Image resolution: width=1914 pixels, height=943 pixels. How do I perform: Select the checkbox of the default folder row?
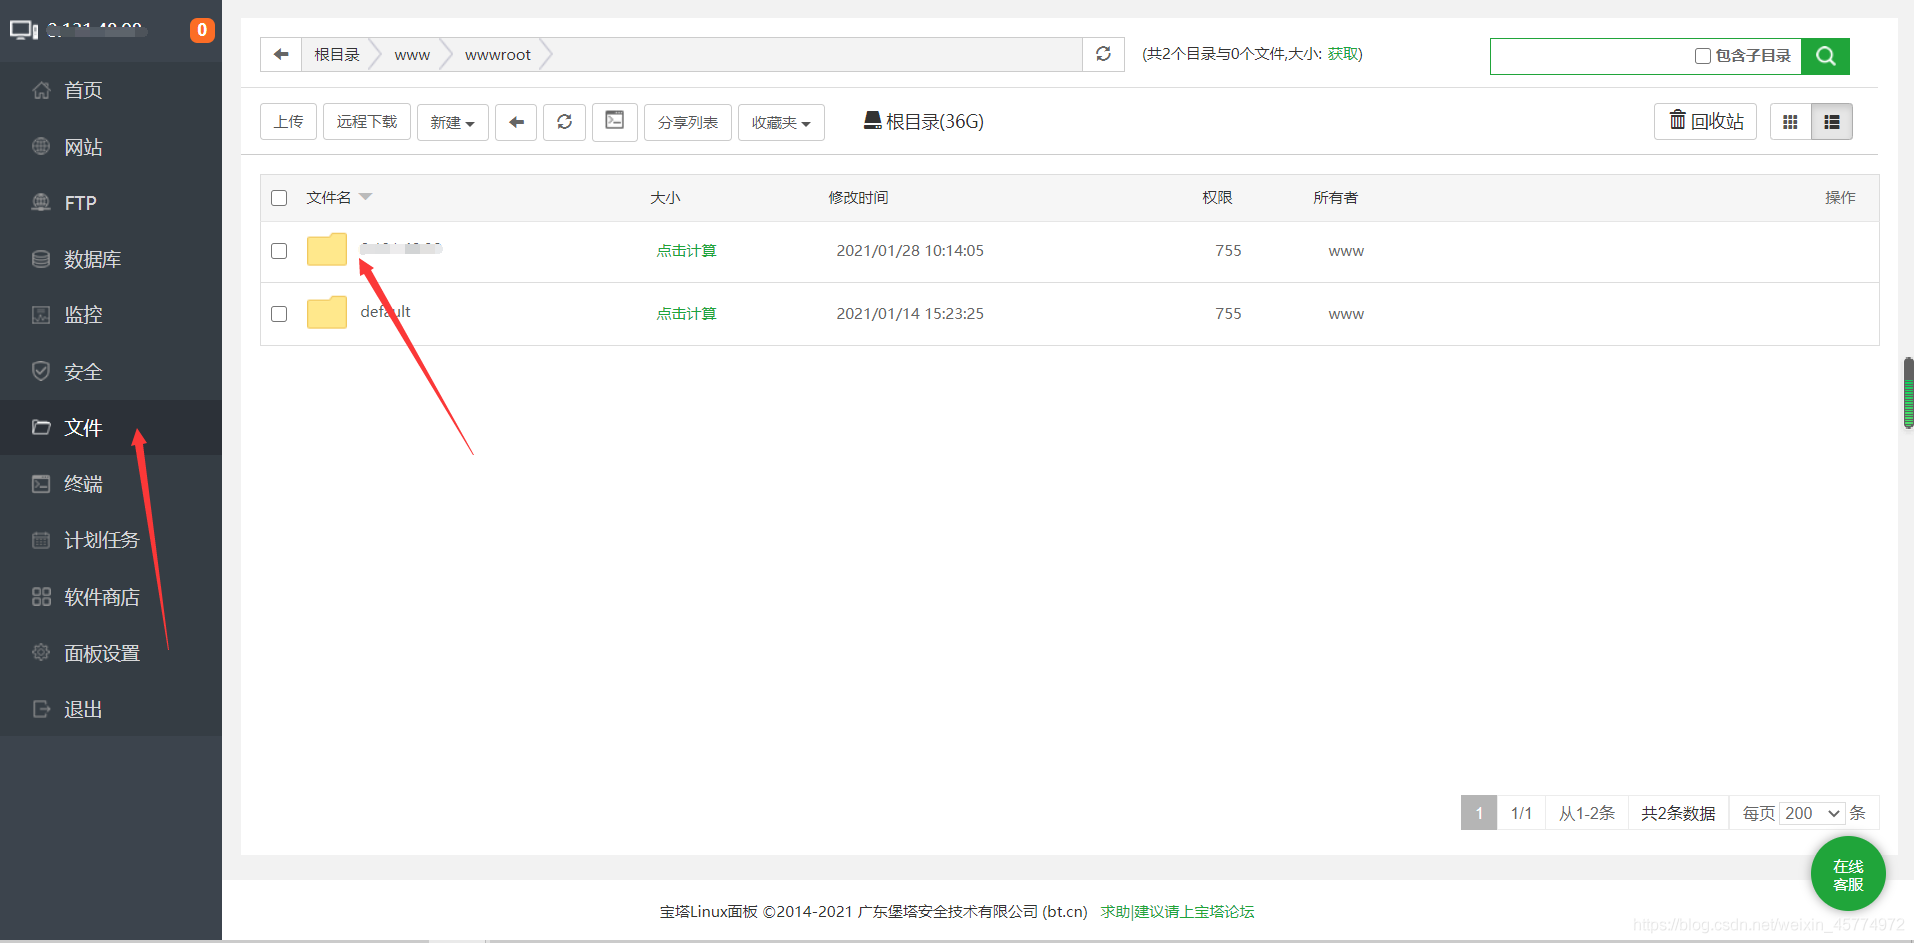pos(279,313)
